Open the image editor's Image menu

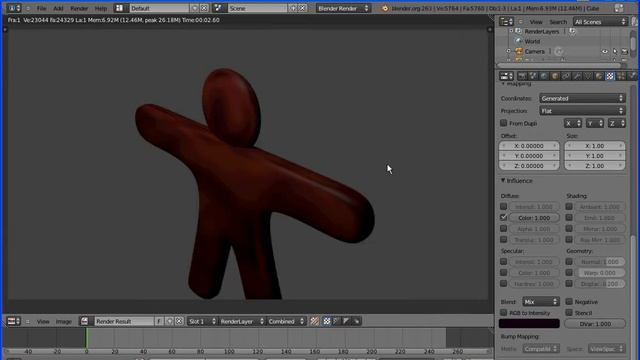pyautogui.click(x=64, y=322)
